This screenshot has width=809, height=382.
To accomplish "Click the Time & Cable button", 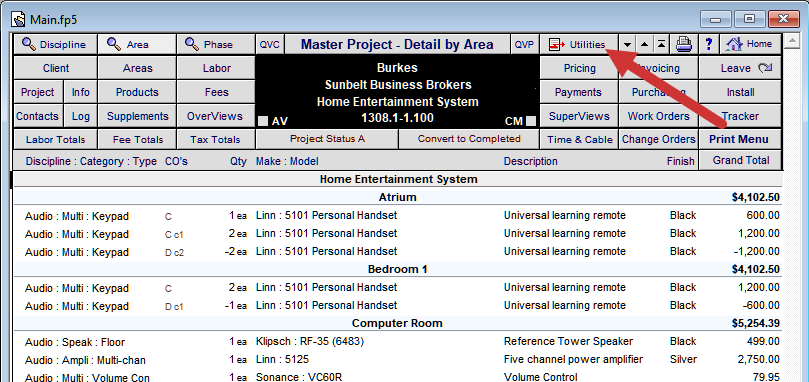I will tap(579, 139).
